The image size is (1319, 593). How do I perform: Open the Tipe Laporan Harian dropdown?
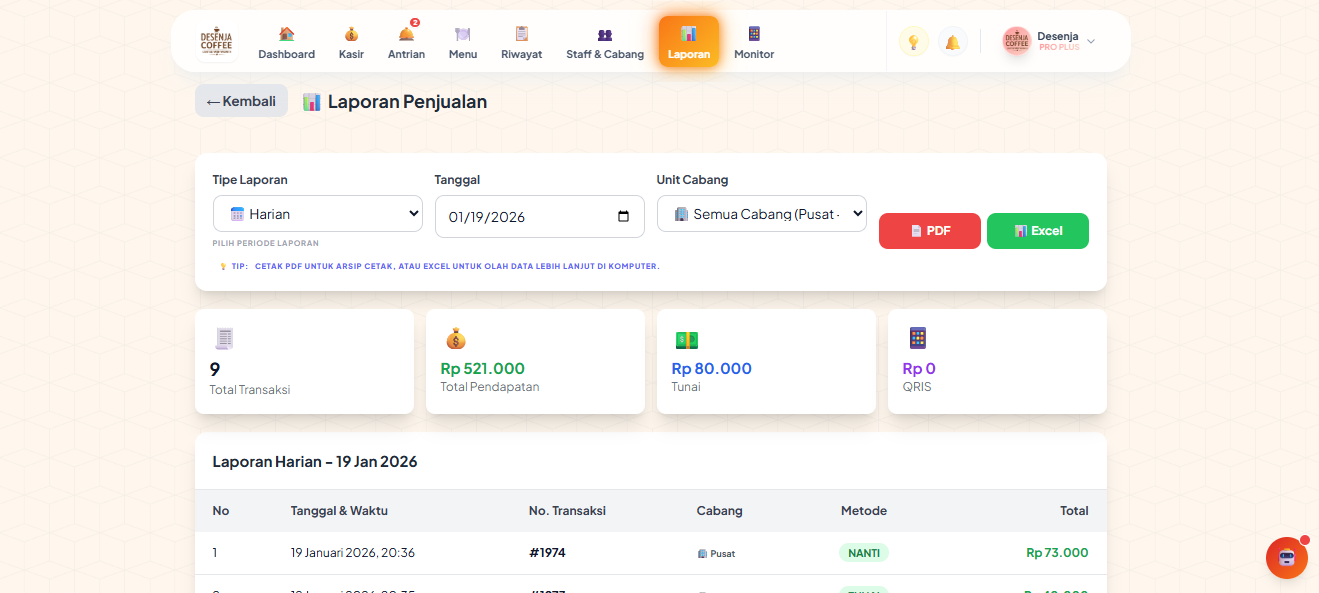coord(318,213)
